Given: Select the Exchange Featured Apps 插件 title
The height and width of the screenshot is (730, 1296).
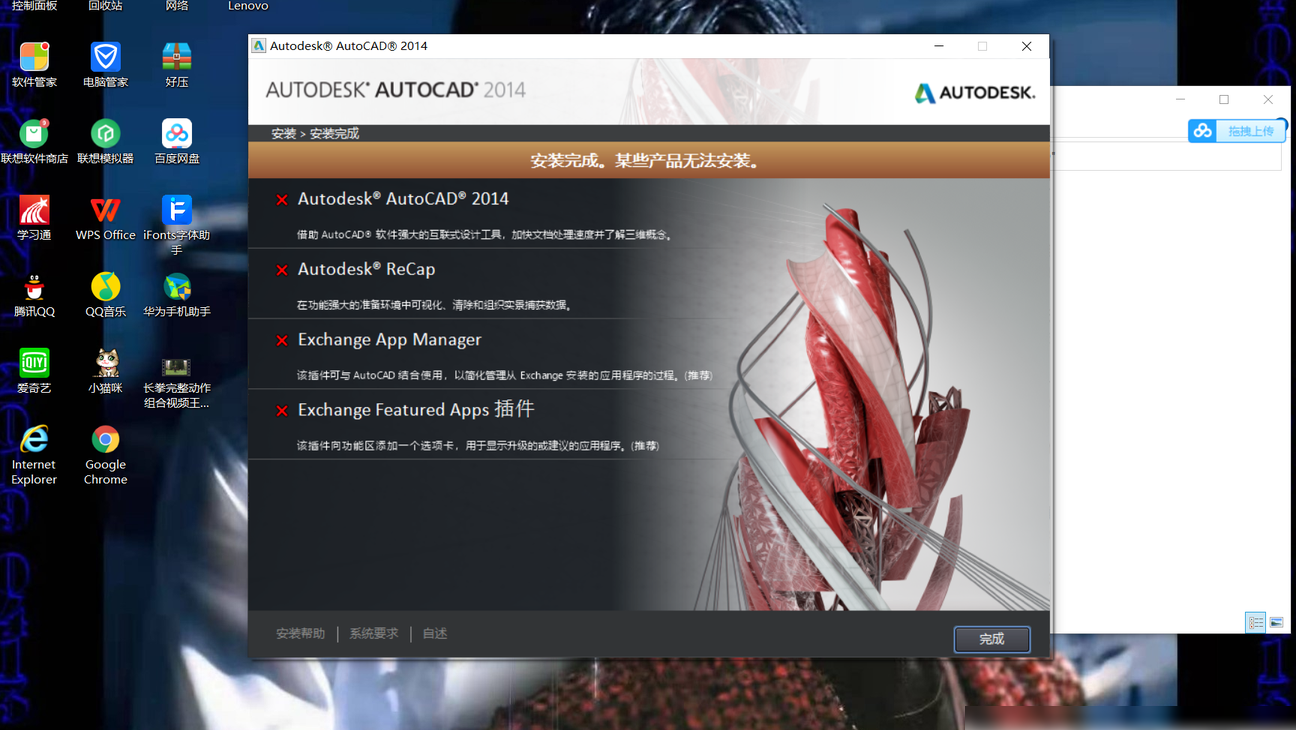Looking at the screenshot, I should coord(416,409).
